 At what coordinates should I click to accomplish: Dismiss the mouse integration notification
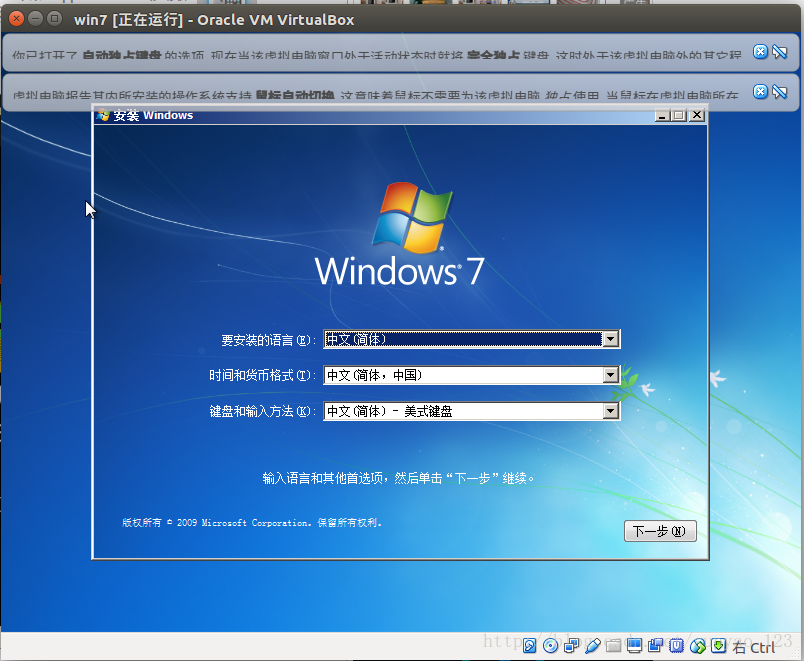760,91
